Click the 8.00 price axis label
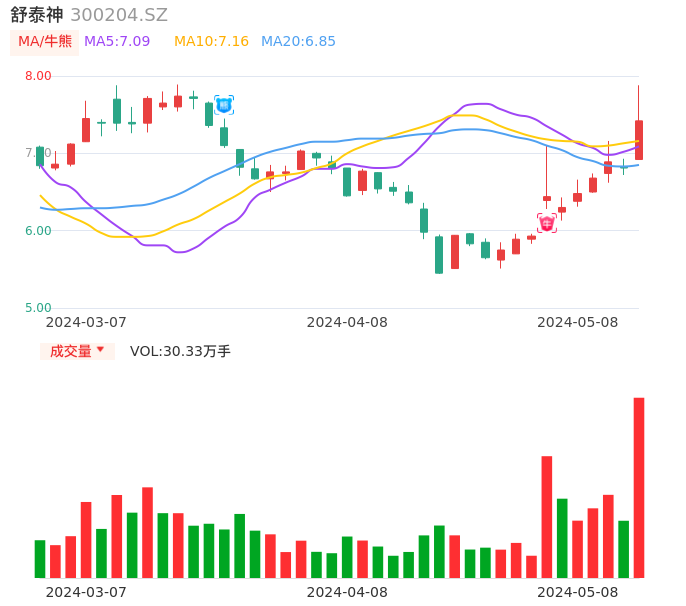The height and width of the screenshot is (606, 686). tap(38, 76)
